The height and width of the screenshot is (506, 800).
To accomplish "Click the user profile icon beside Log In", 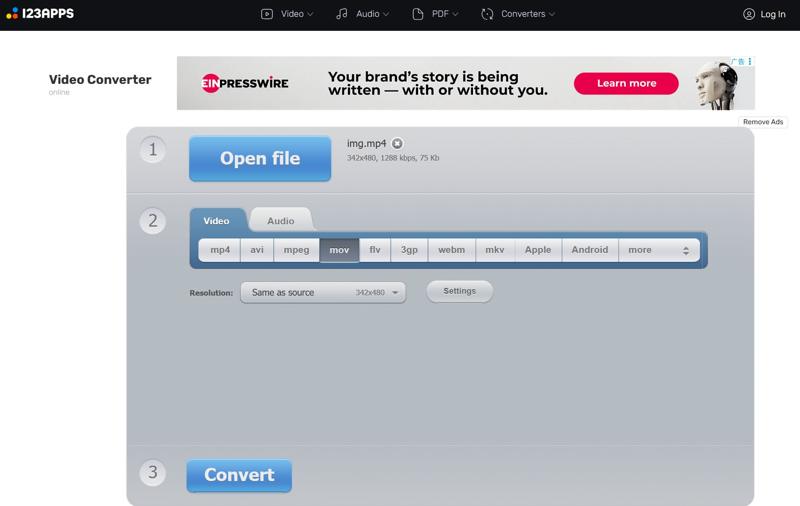I will pos(748,14).
